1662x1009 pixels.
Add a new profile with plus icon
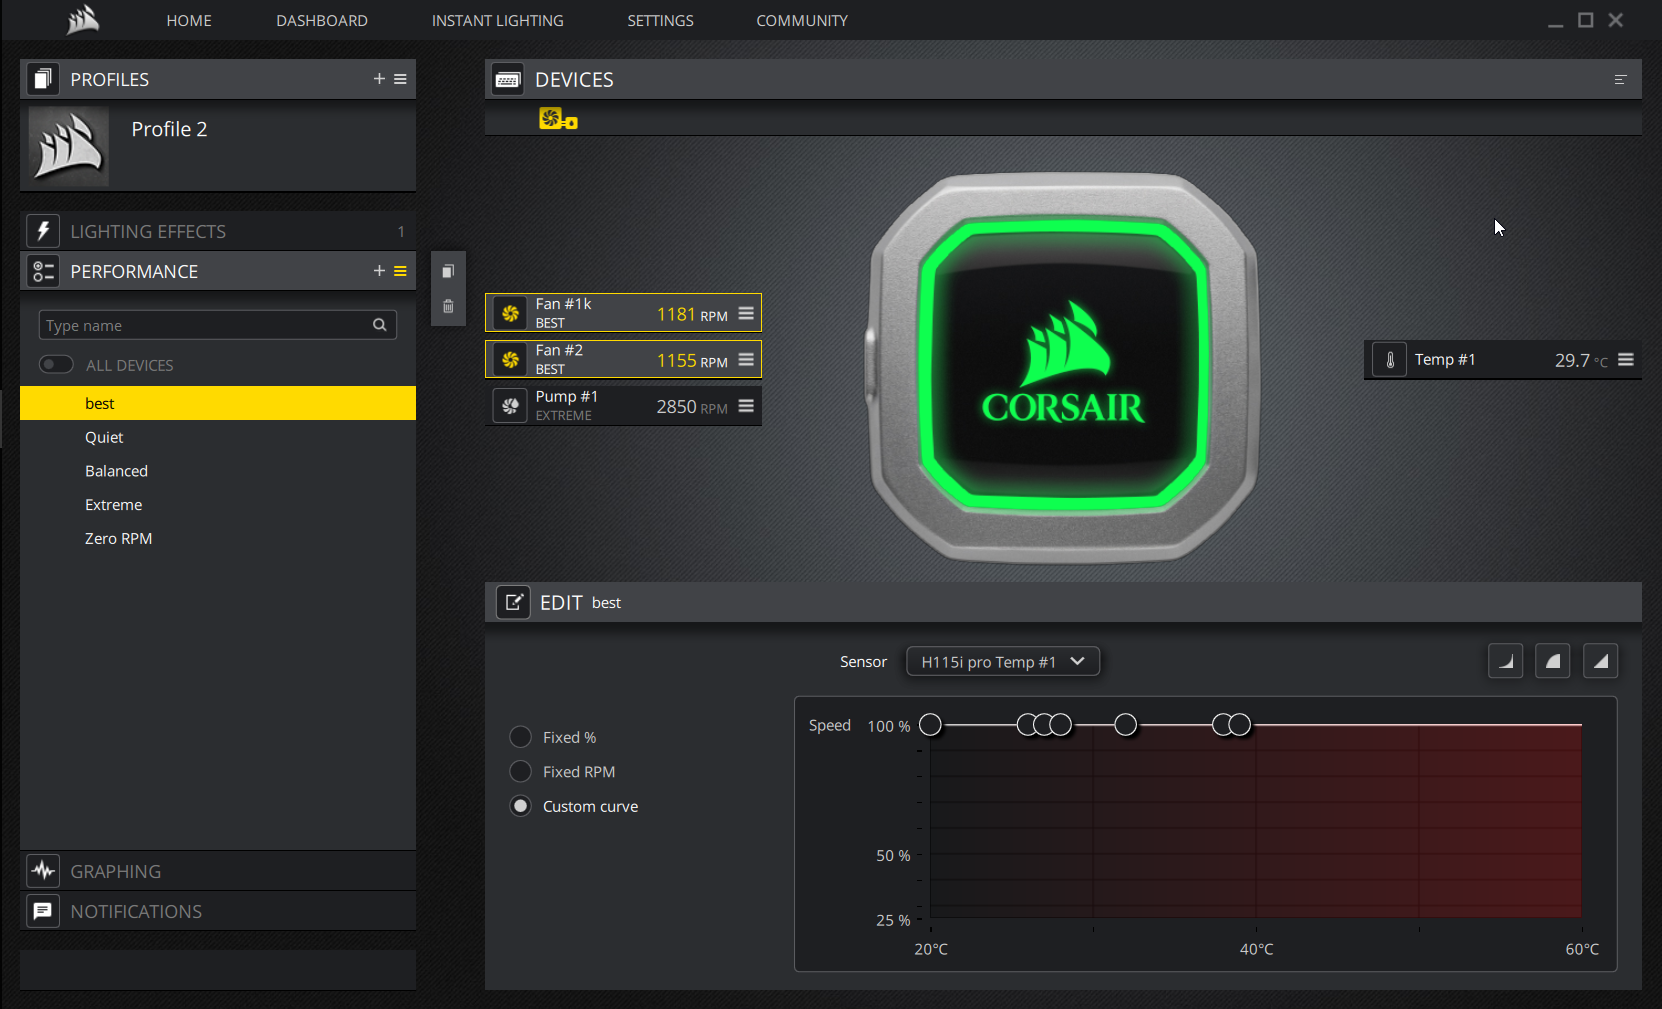click(x=379, y=79)
